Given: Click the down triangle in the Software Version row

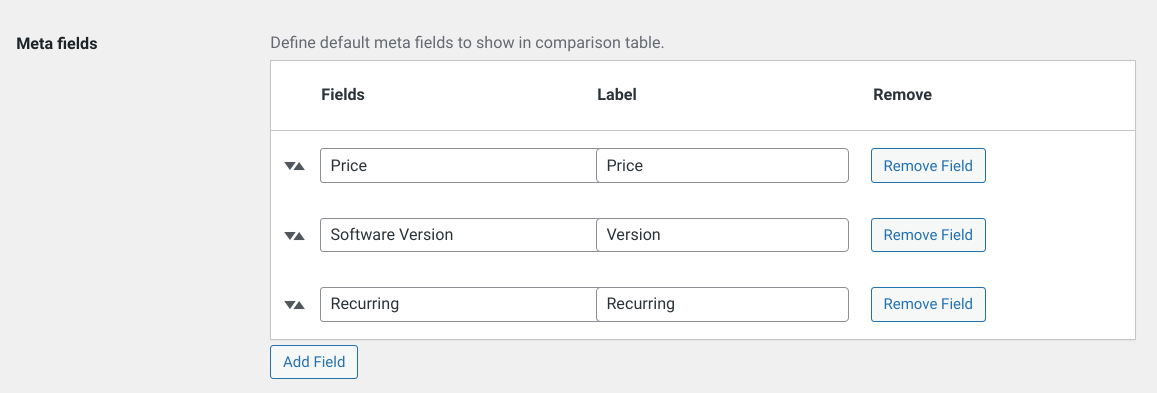Looking at the screenshot, I should pyautogui.click(x=290, y=236).
